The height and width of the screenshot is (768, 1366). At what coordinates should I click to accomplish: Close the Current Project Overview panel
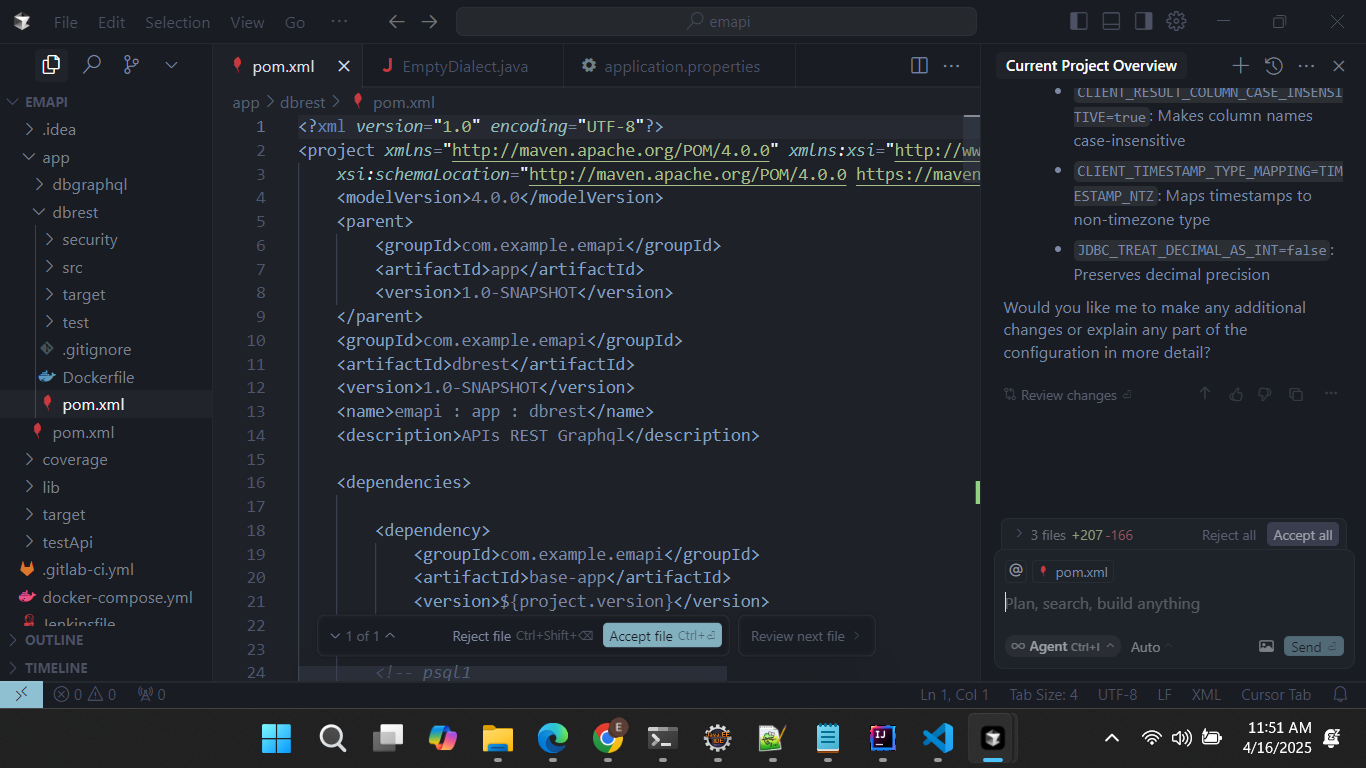(1339, 66)
